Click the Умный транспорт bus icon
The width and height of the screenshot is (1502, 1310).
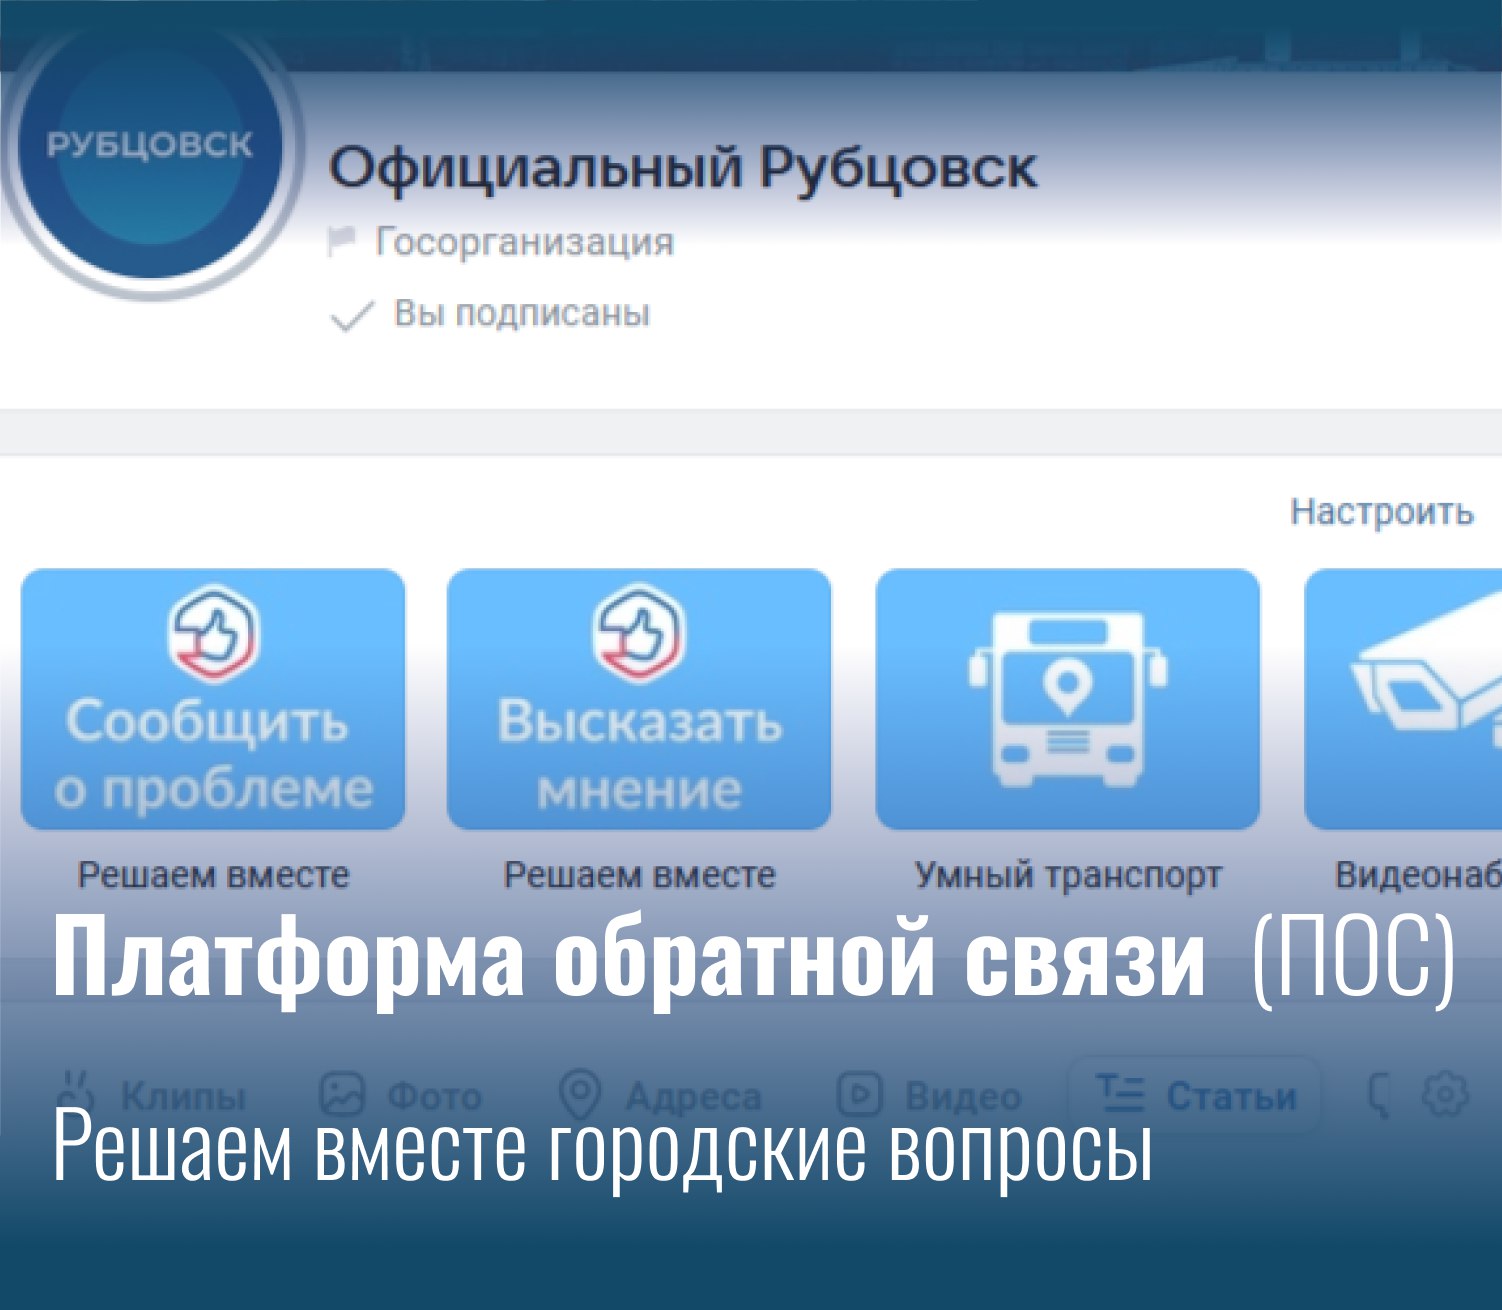click(1067, 700)
